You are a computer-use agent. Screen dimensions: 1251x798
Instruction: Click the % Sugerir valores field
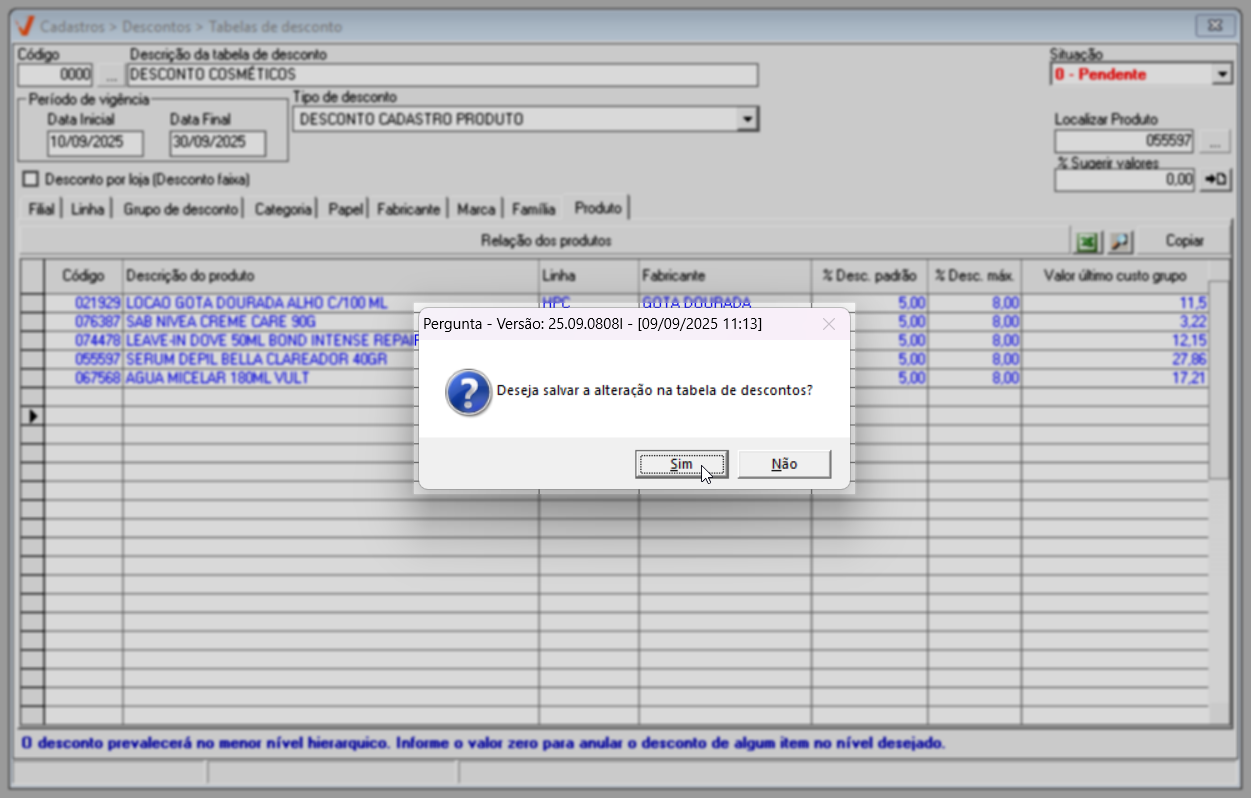click(1125, 180)
